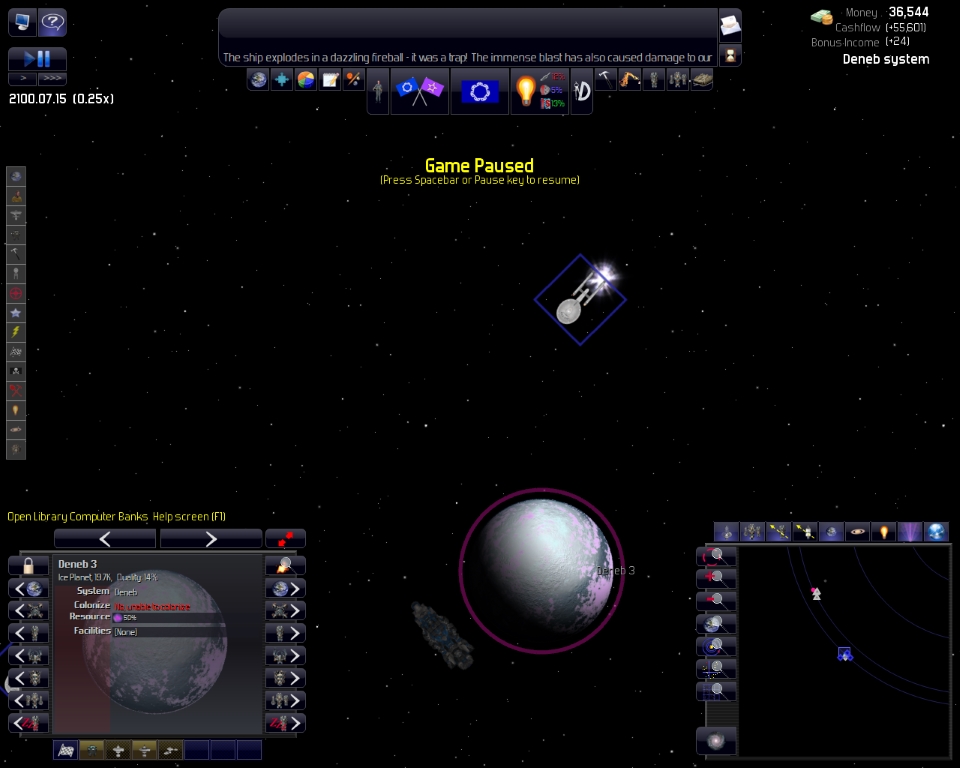Toggle the padlock lock selection button

click(x=28, y=566)
